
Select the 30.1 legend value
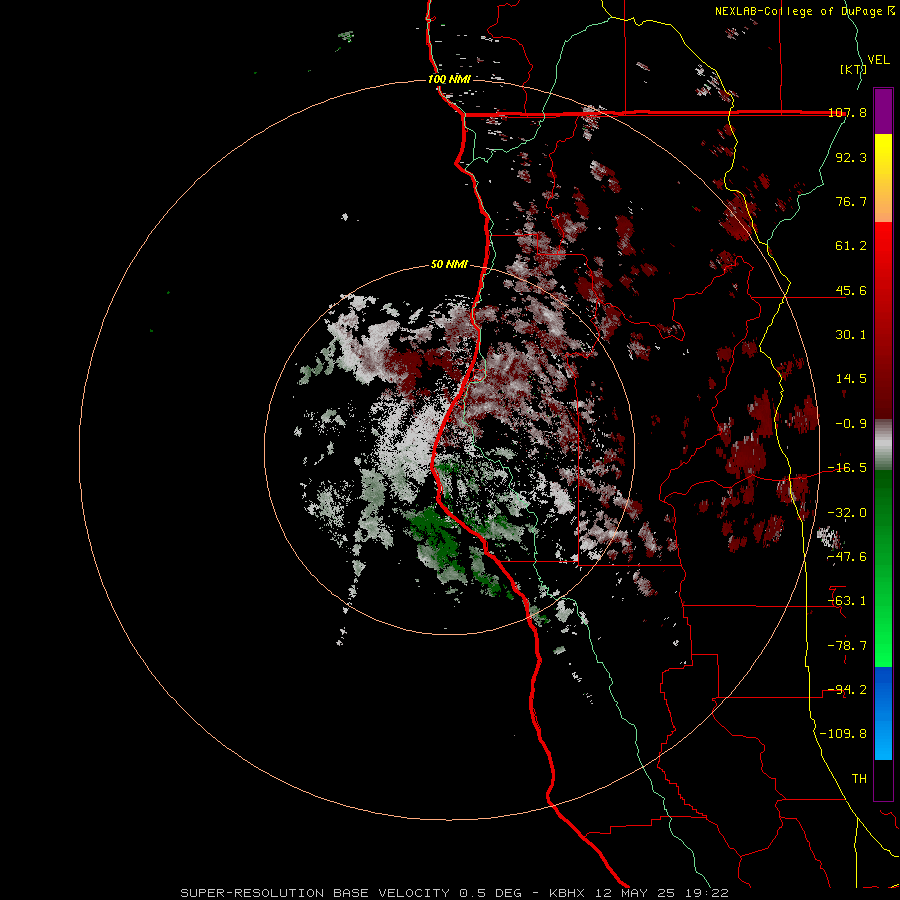pyautogui.click(x=851, y=335)
